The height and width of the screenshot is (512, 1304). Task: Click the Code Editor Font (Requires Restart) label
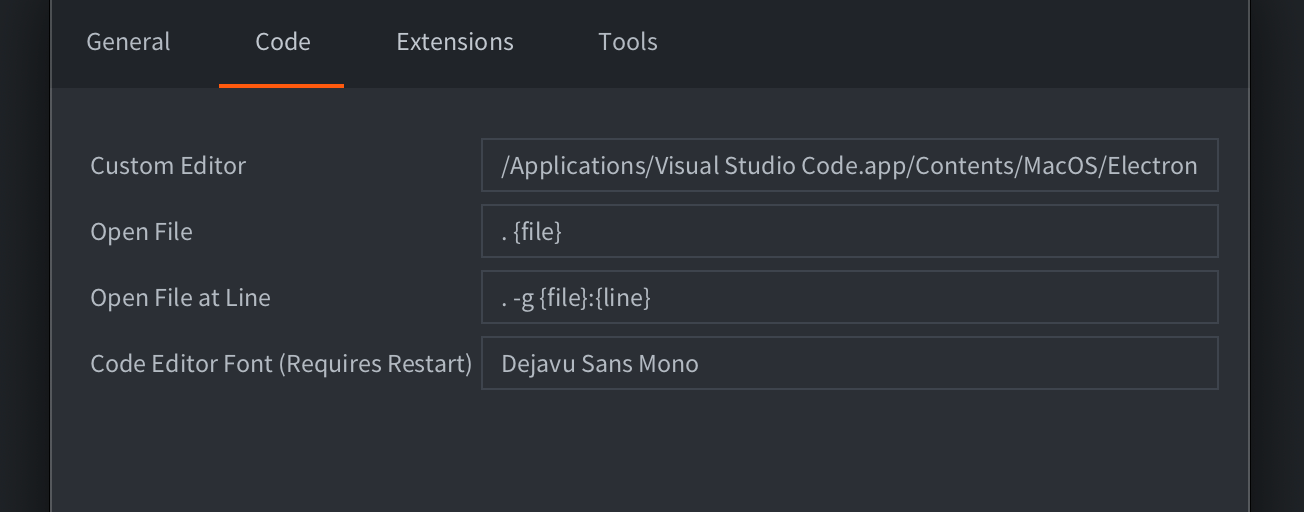tap(280, 364)
